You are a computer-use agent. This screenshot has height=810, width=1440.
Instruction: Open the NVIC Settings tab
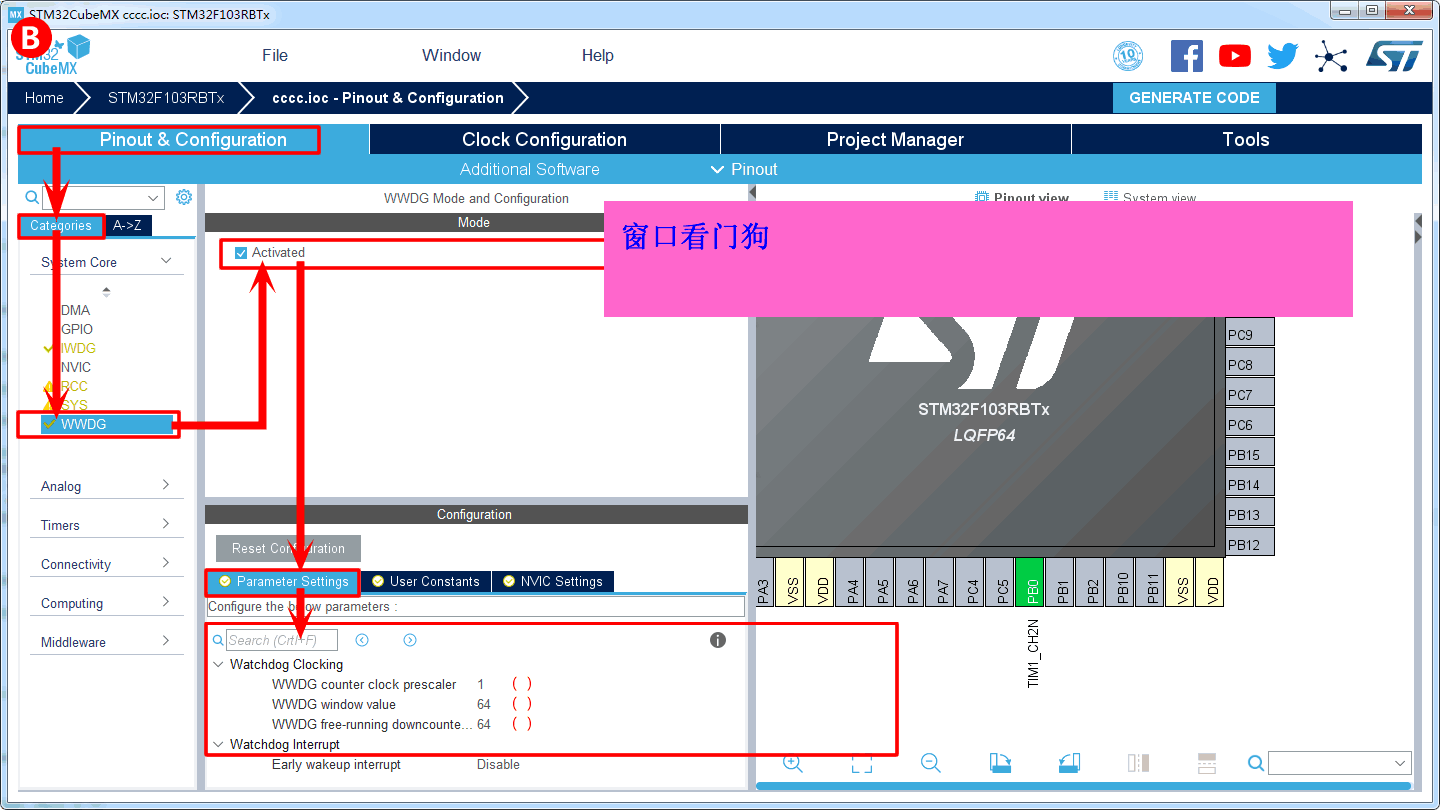(553, 581)
